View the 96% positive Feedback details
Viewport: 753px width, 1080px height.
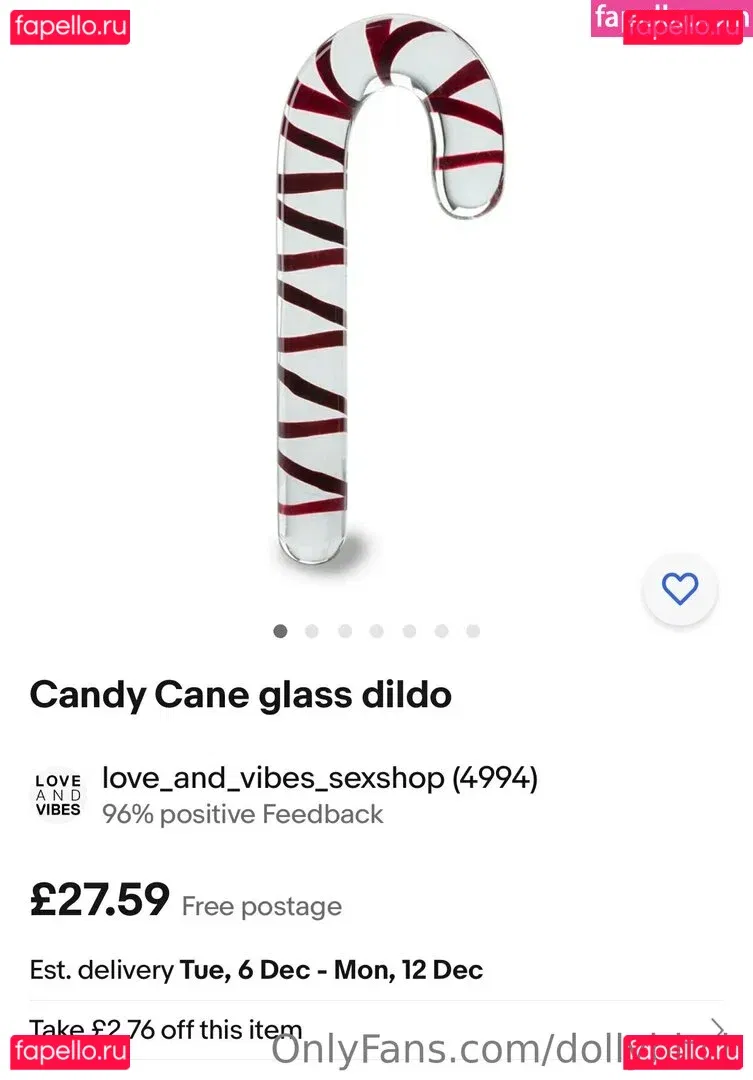pos(243,814)
